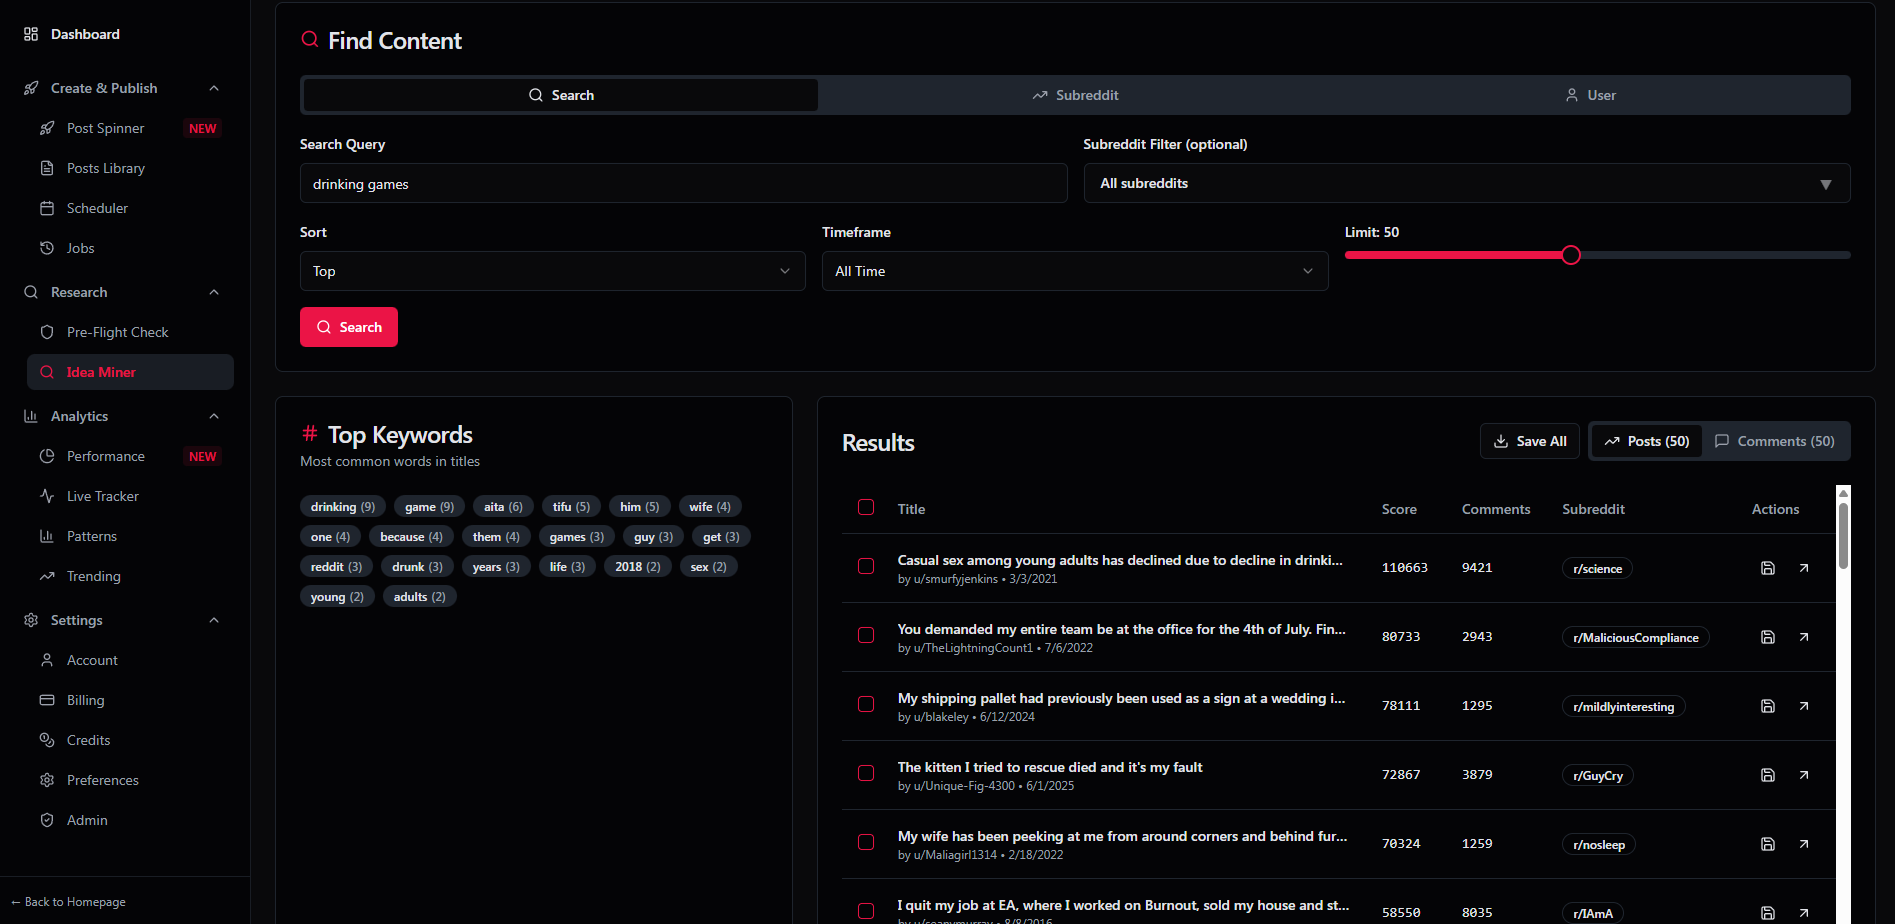Open the Timeframe dropdown set to All Time

pos(1075,271)
